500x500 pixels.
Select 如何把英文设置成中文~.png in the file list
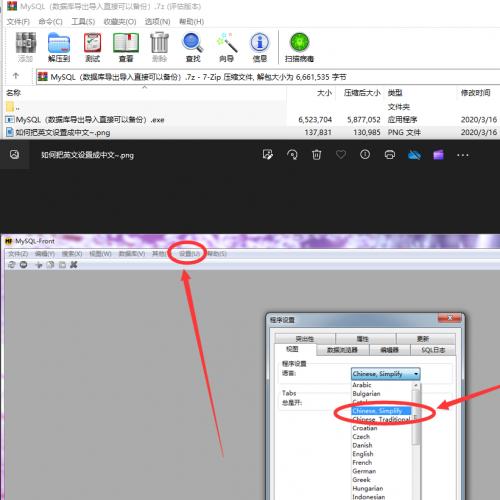(250, 132)
